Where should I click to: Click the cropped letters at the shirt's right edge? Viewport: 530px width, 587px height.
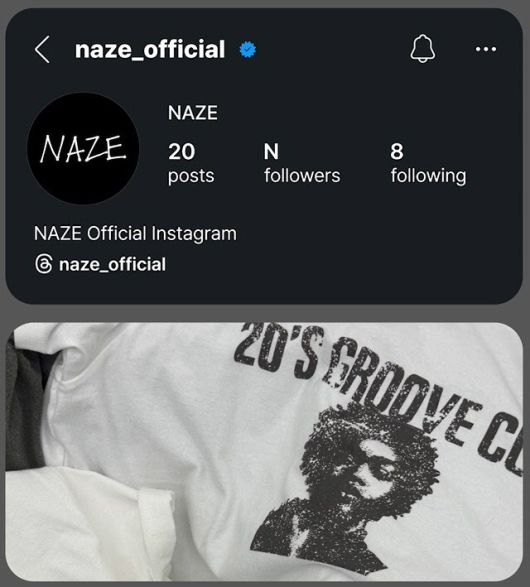pos(502,444)
